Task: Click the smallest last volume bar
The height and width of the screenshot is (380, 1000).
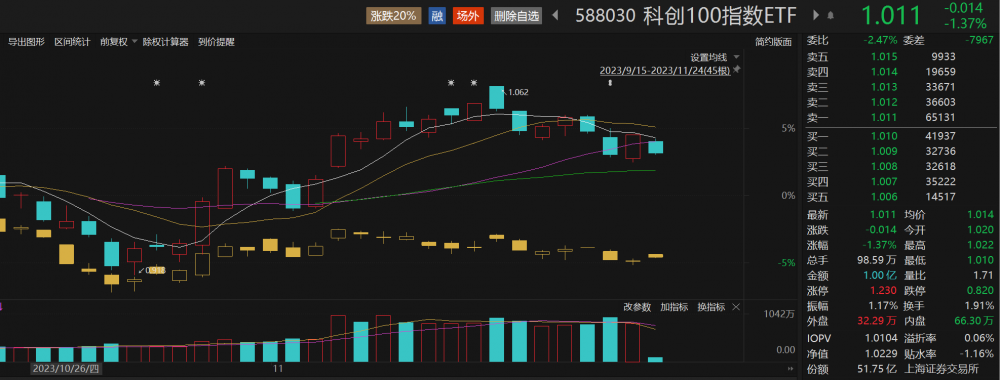Action: tap(656, 360)
